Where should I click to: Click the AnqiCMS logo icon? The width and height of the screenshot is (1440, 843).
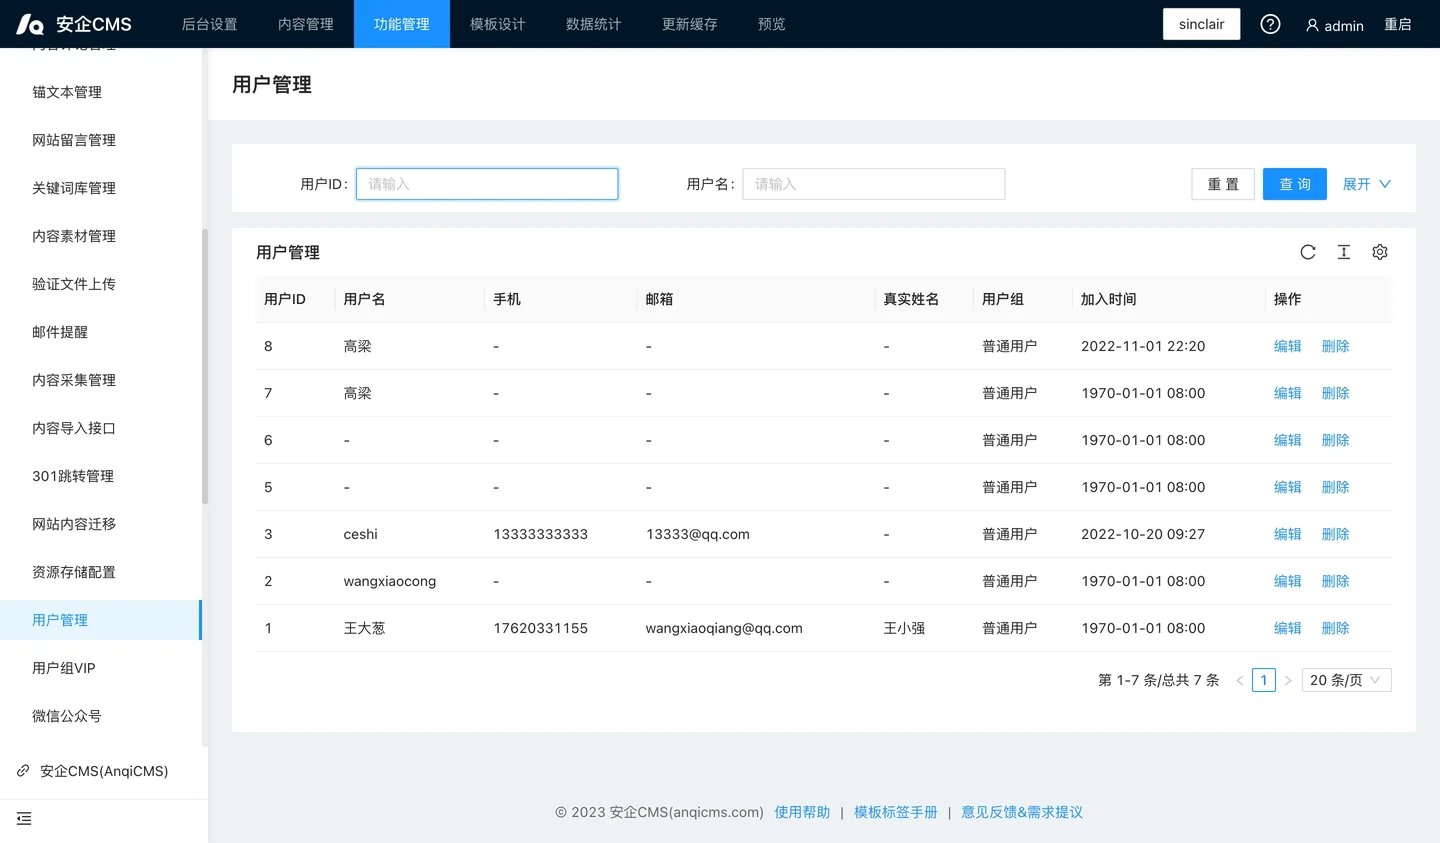pyautogui.click(x=30, y=24)
